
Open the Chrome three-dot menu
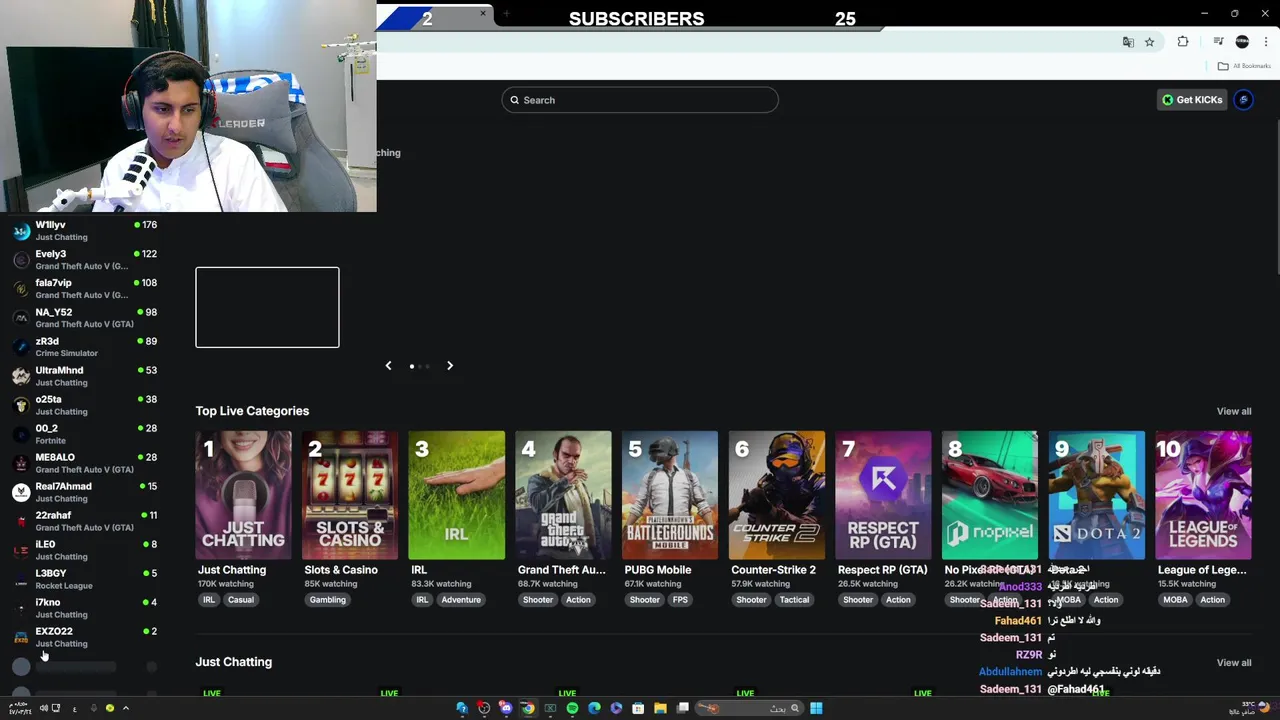[x=1266, y=42]
